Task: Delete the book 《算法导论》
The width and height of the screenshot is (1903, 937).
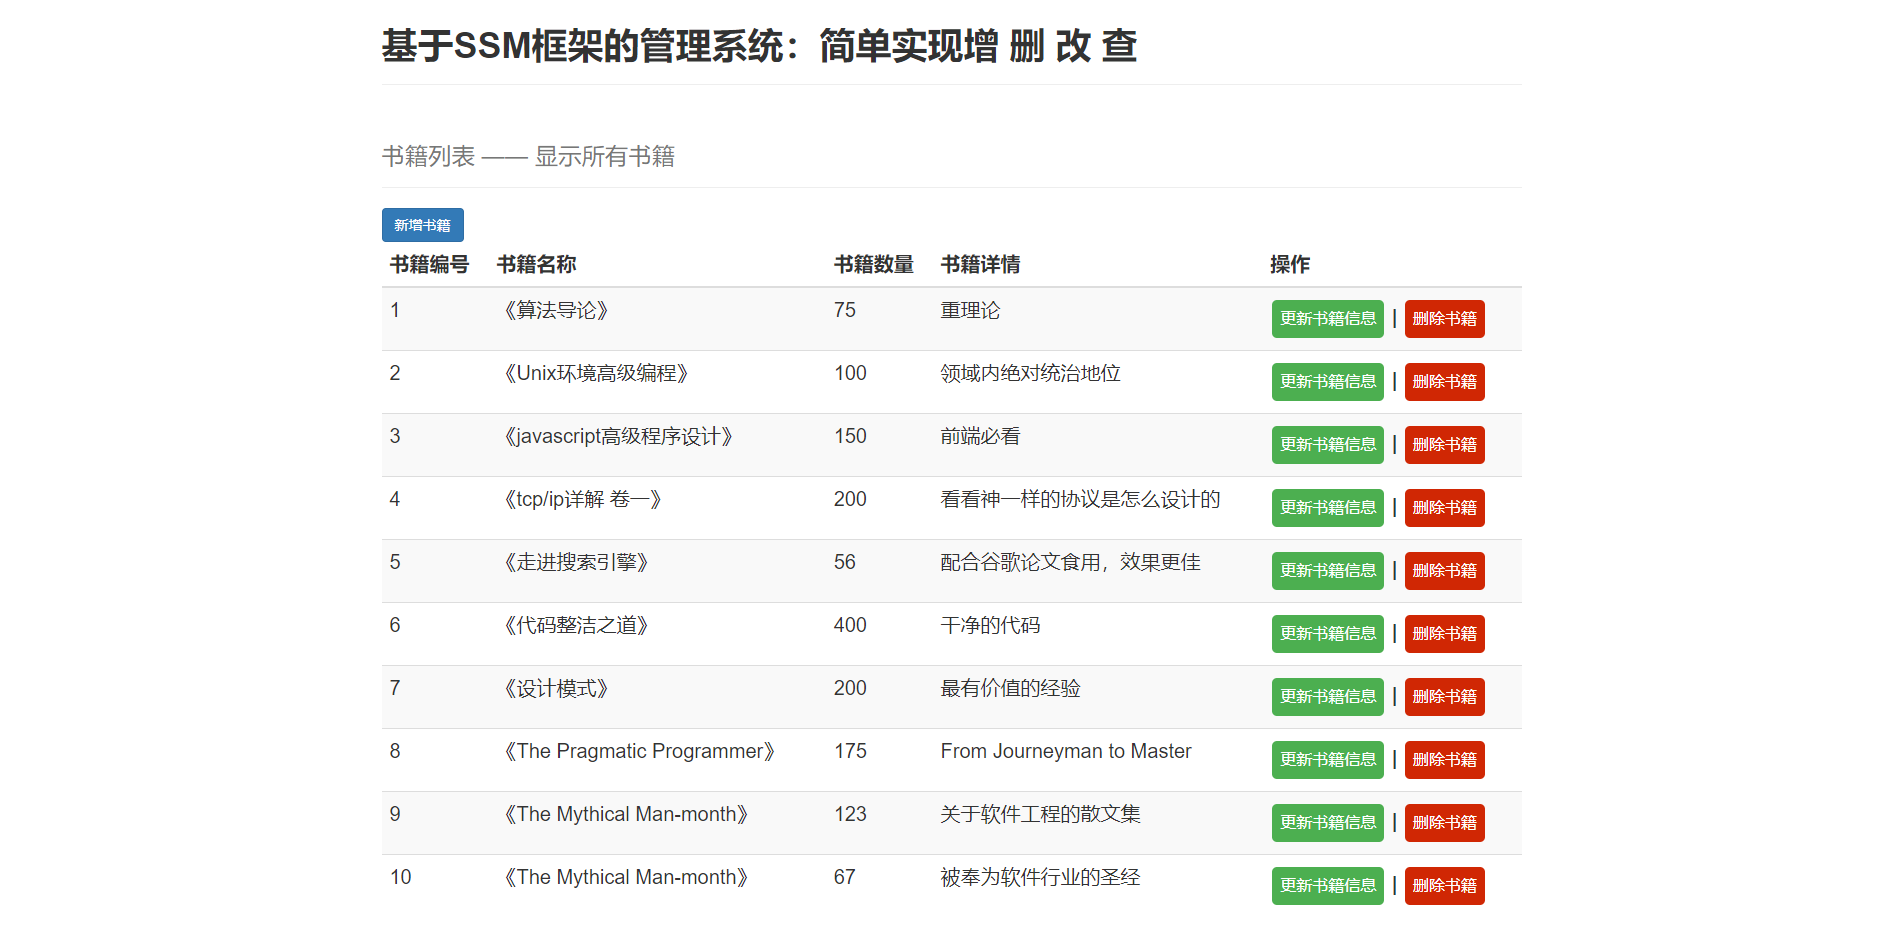Action: pos(1443,319)
